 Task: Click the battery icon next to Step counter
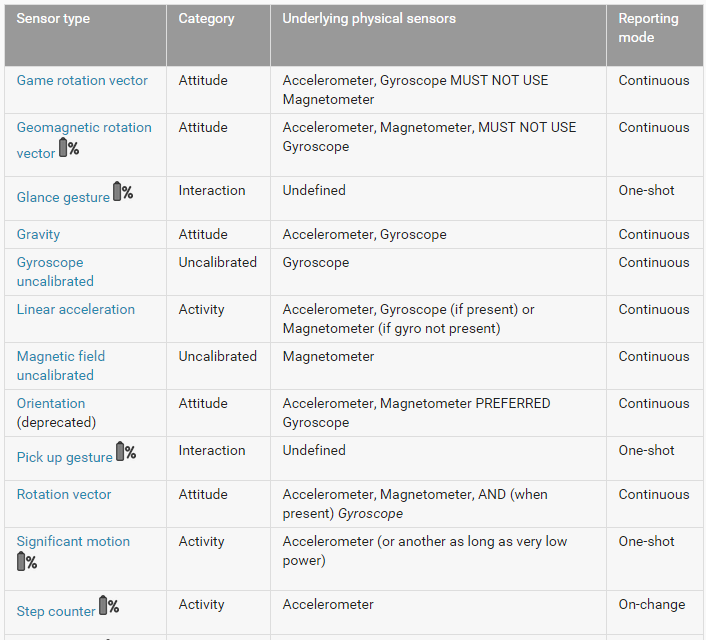point(109,605)
